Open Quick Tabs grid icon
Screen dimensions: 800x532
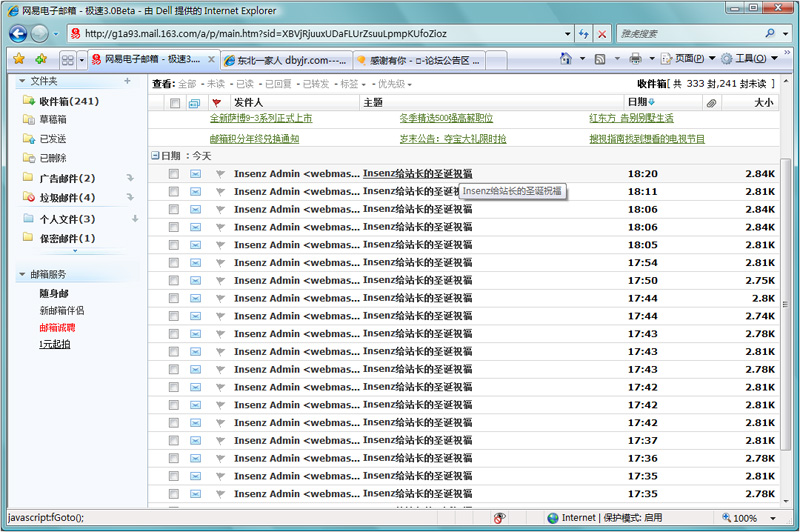click(67, 60)
